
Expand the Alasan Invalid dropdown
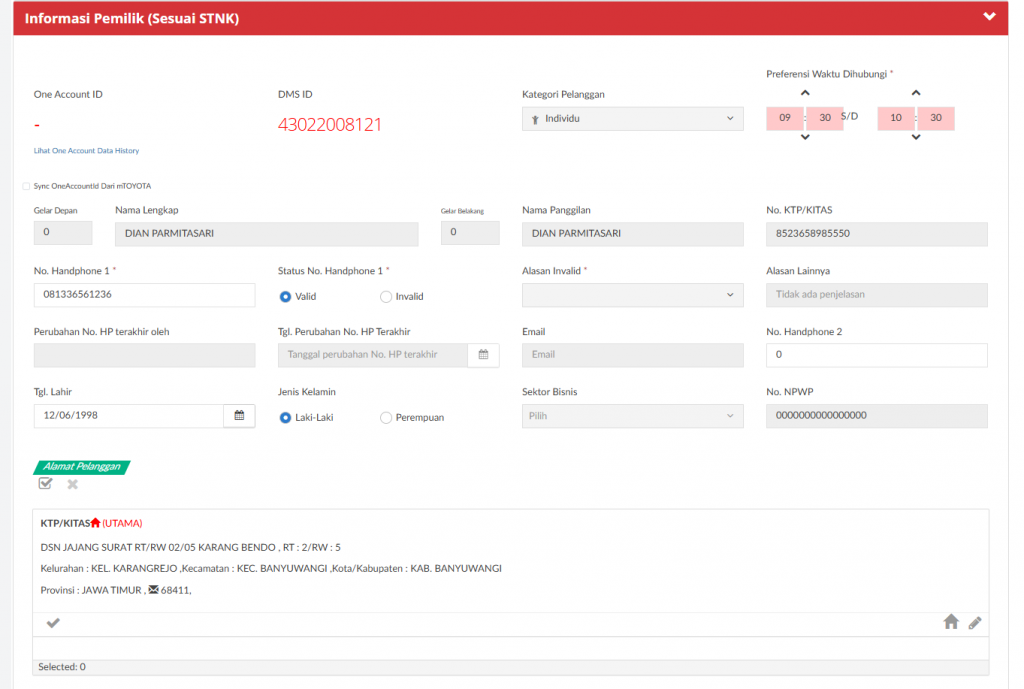(632, 295)
